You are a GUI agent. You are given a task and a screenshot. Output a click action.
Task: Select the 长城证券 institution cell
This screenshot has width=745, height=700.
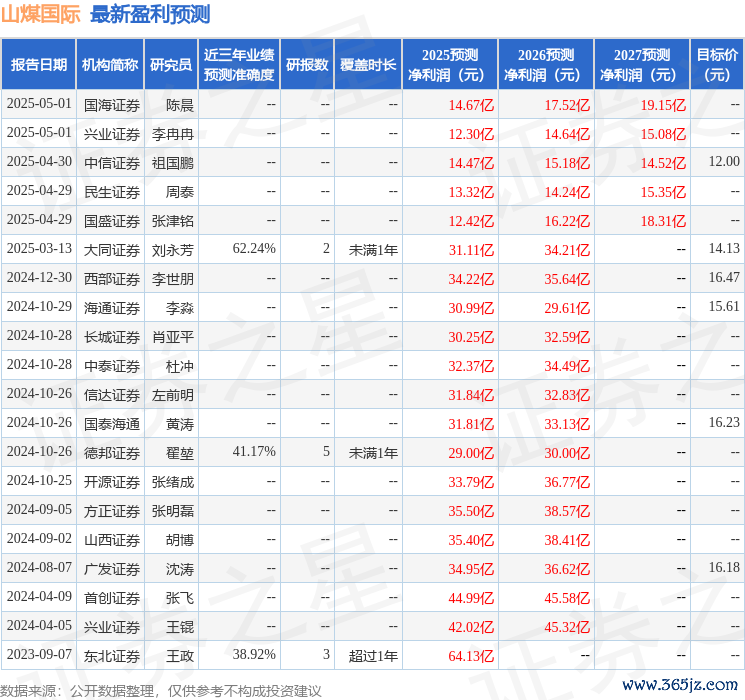(x=112, y=337)
